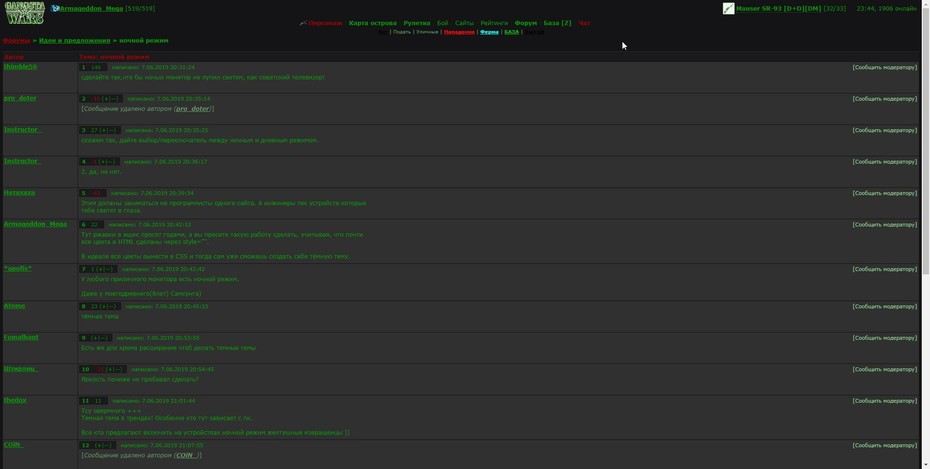Report post 3 via Сообщить модератору
The width and height of the screenshot is (930, 469).
(884, 130)
